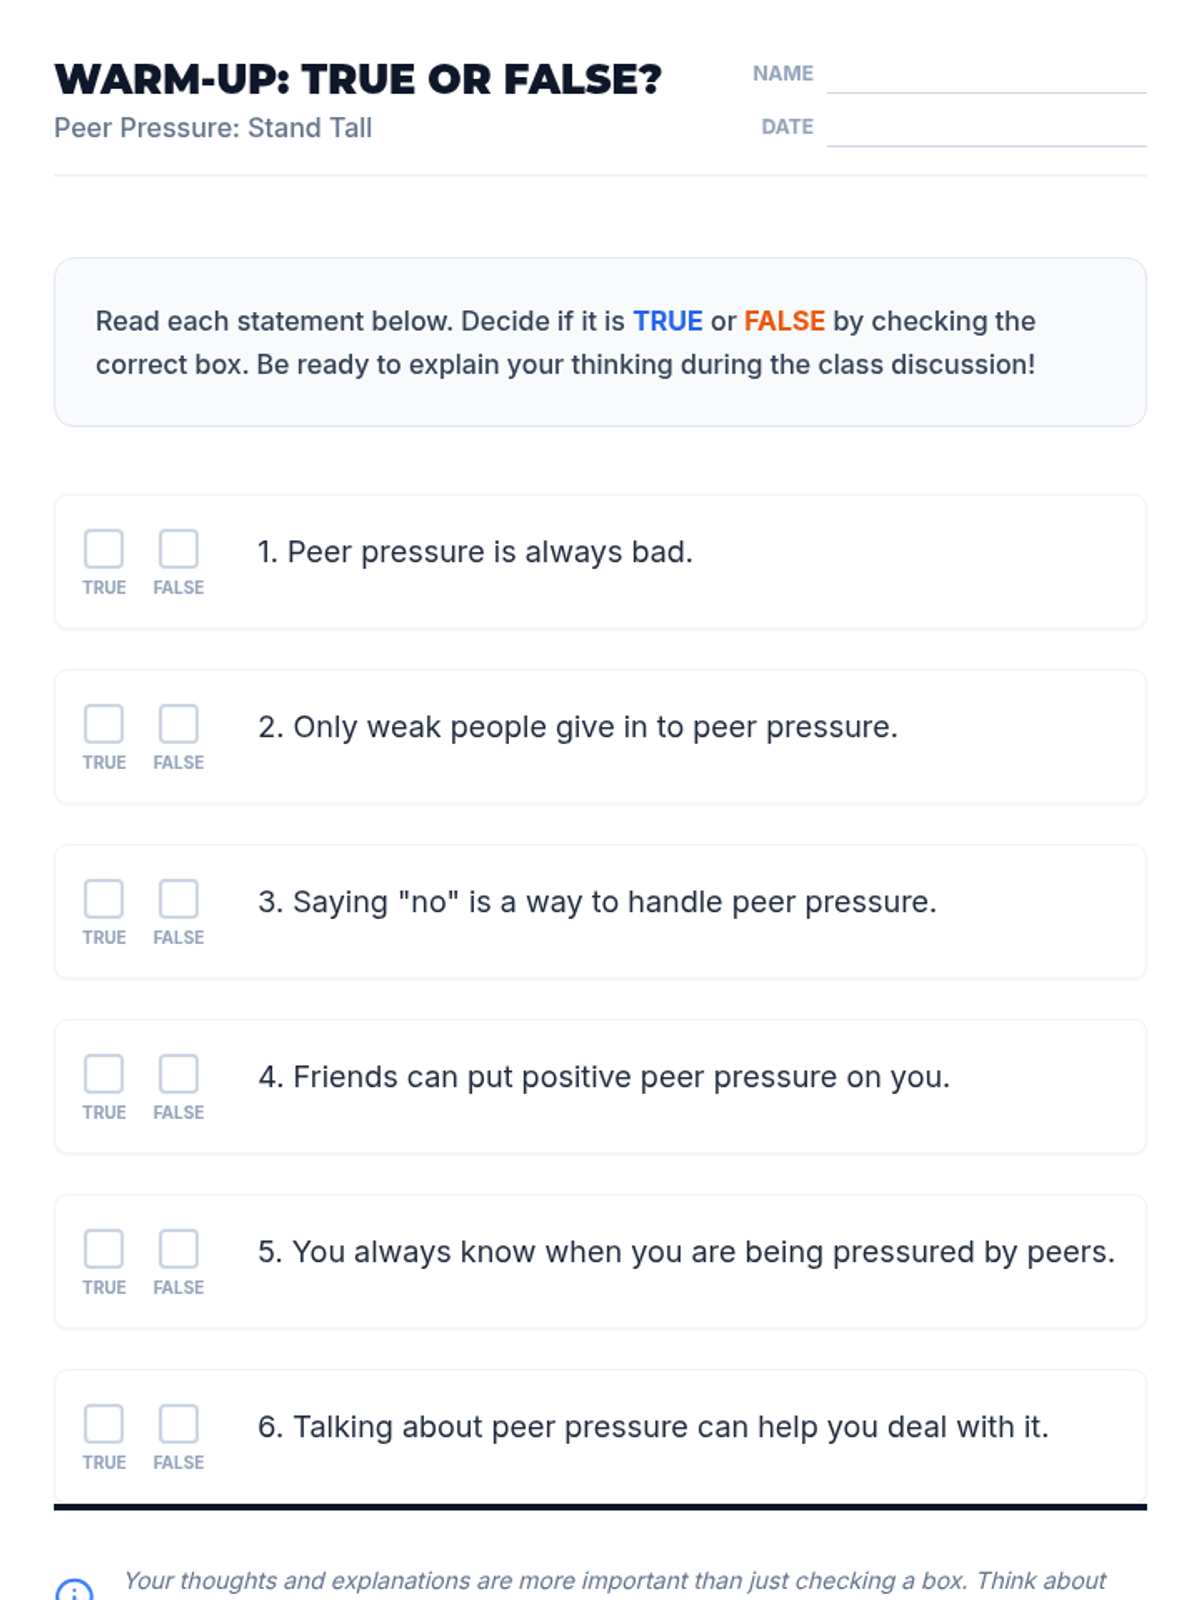Check TRUE for statement 5 about being pressured
The width and height of the screenshot is (1200, 1600).
coord(104,1249)
